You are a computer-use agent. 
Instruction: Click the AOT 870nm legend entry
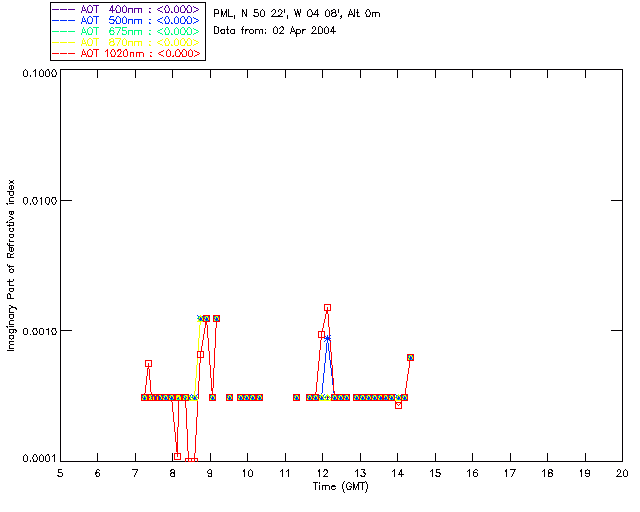tap(127, 42)
